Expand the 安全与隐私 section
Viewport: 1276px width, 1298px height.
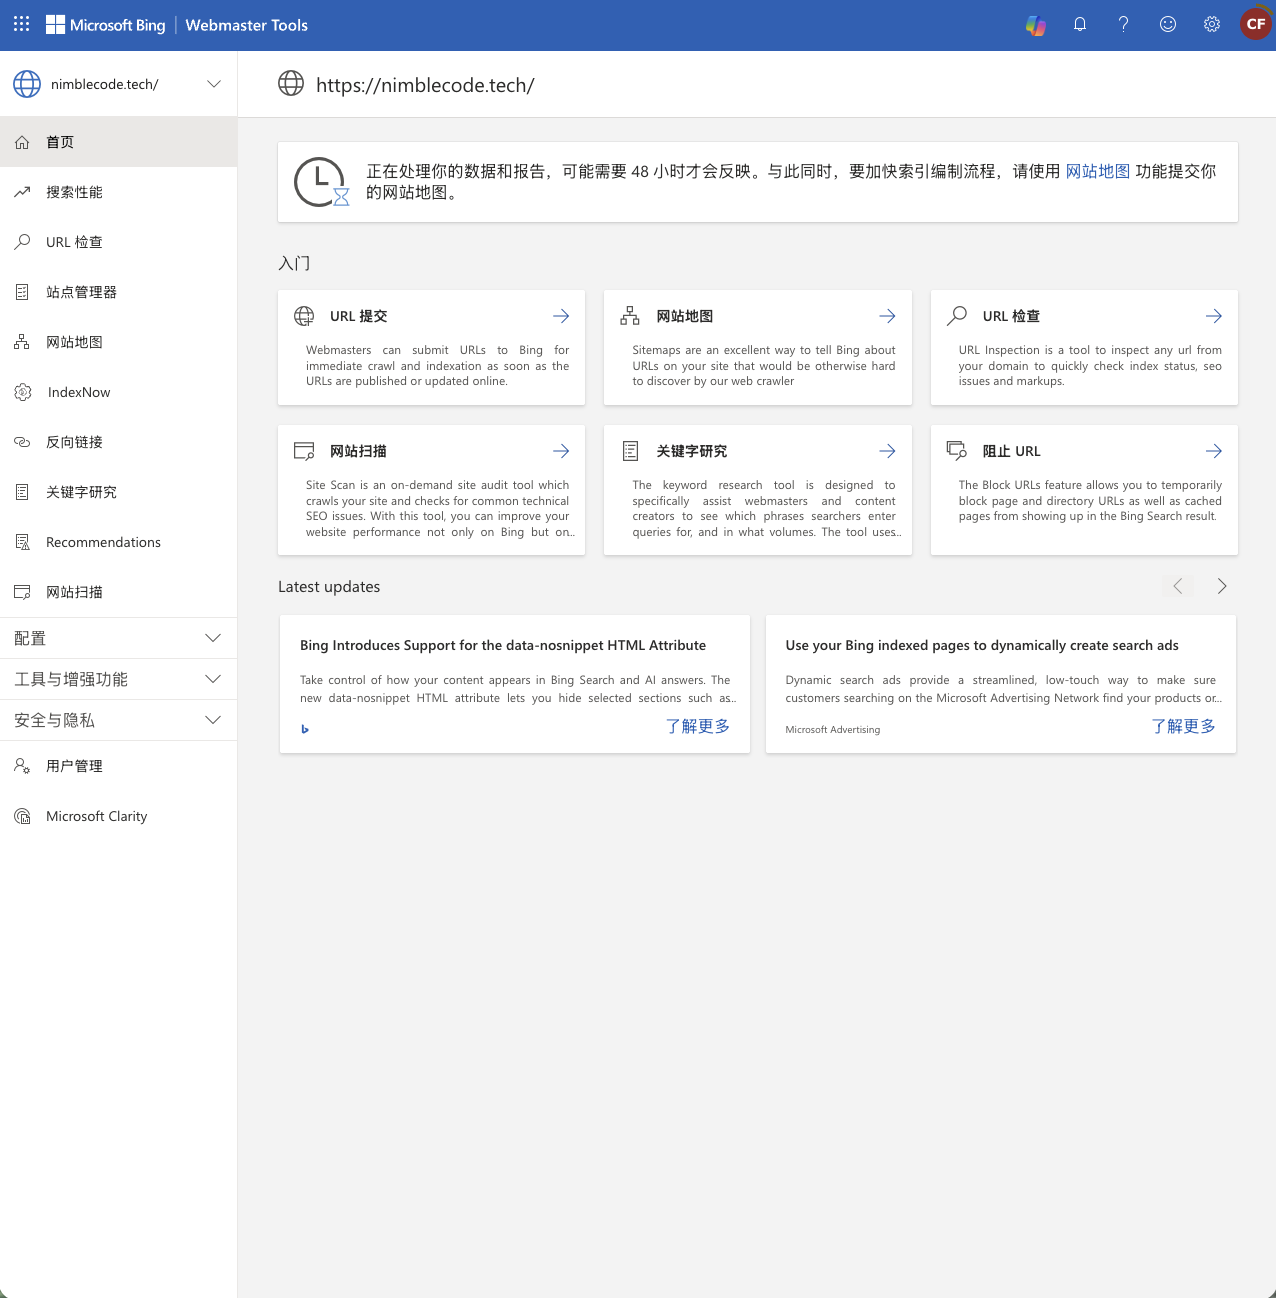tap(118, 720)
